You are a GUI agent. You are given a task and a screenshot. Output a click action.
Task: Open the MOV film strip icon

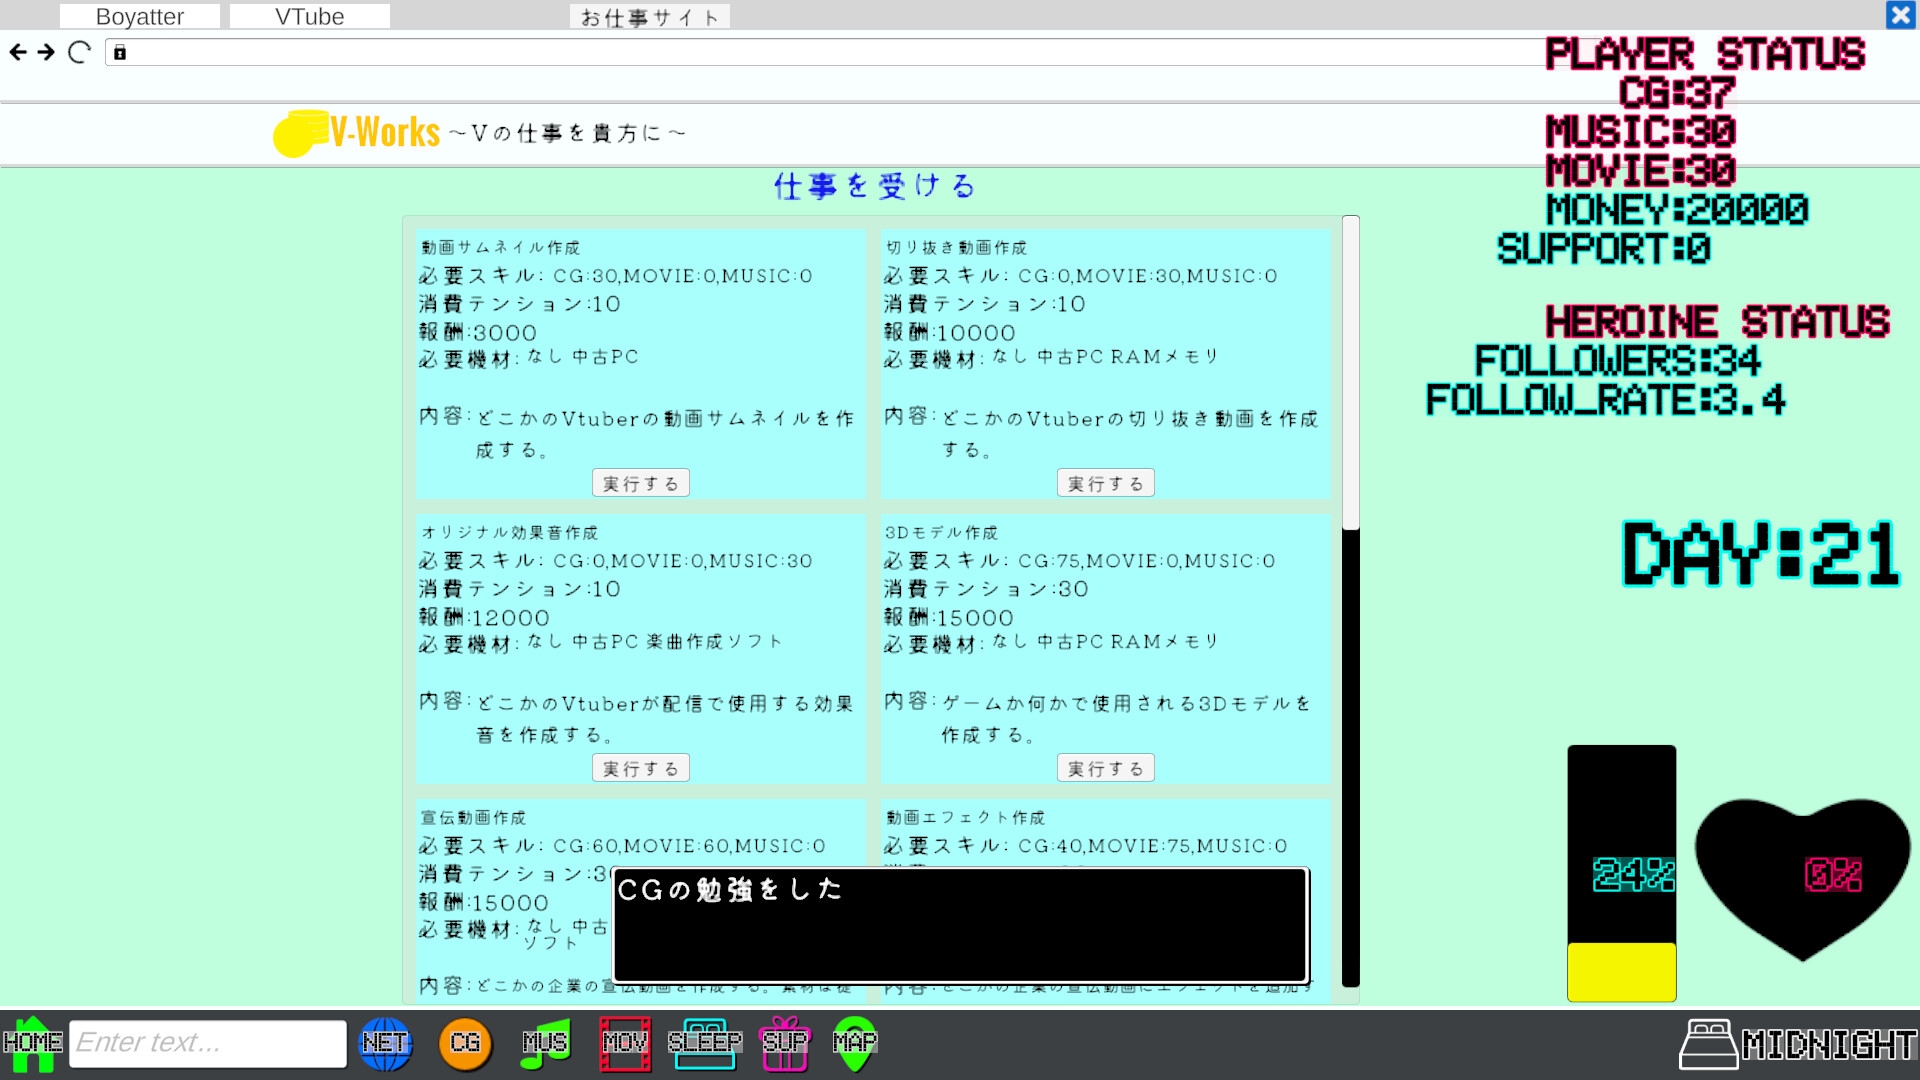click(x=625, y=1043)
